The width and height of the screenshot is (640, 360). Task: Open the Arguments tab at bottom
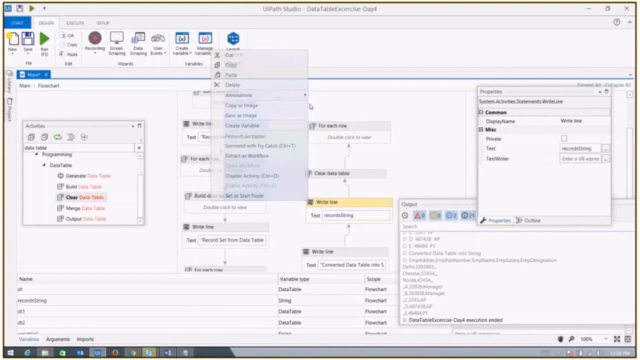[58, 339]
